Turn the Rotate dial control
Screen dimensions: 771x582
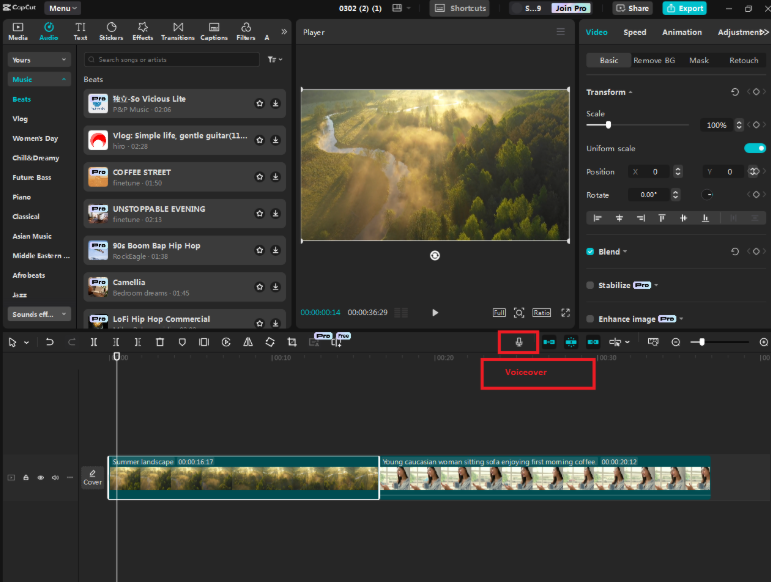(x=707, y=195)
